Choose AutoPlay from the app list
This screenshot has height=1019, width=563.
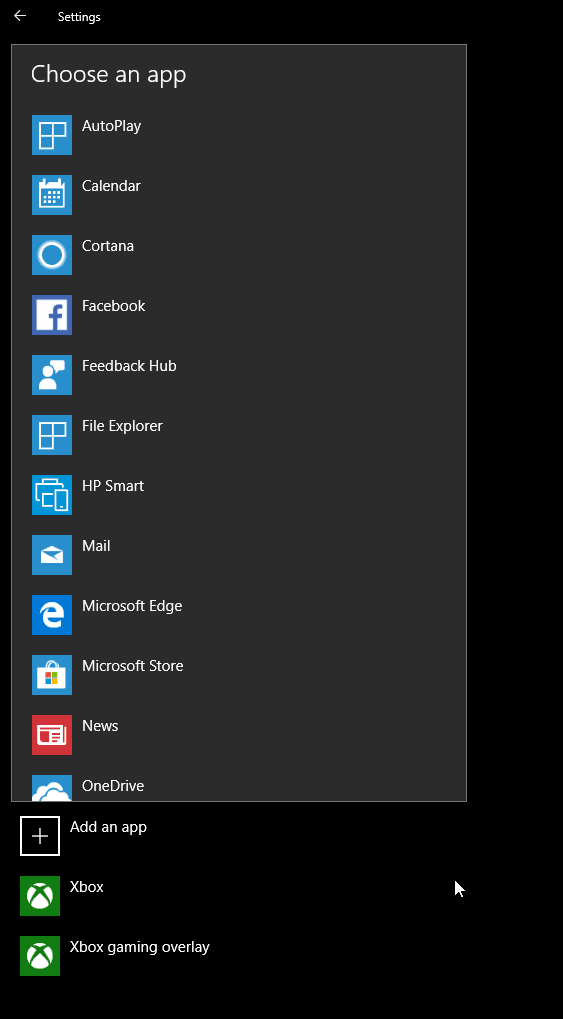tap(111, 126)
